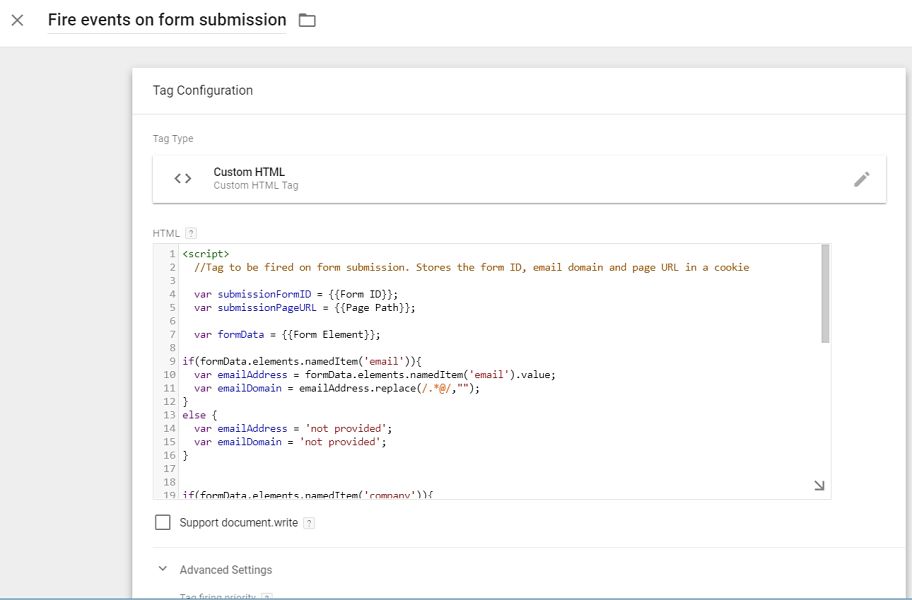Image resolution: width=912 pixels, height=600 pixels.
Task: Open help icon beside Support document.write
Action: tap(309, 523)
